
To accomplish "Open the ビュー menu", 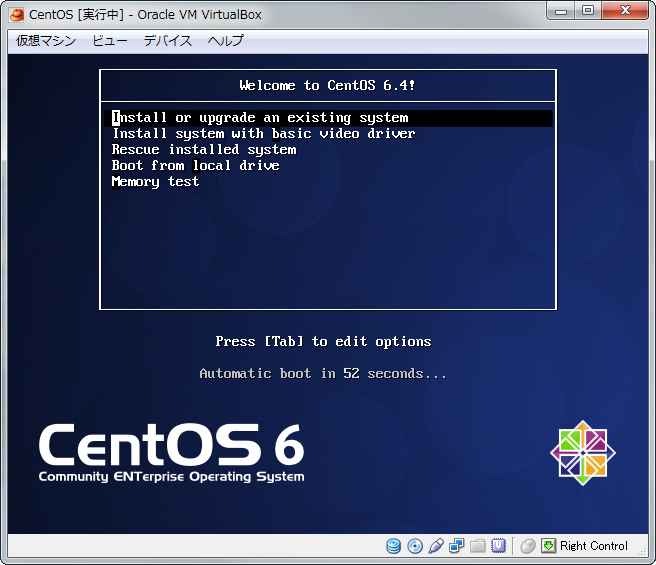I will coord(110,41).
